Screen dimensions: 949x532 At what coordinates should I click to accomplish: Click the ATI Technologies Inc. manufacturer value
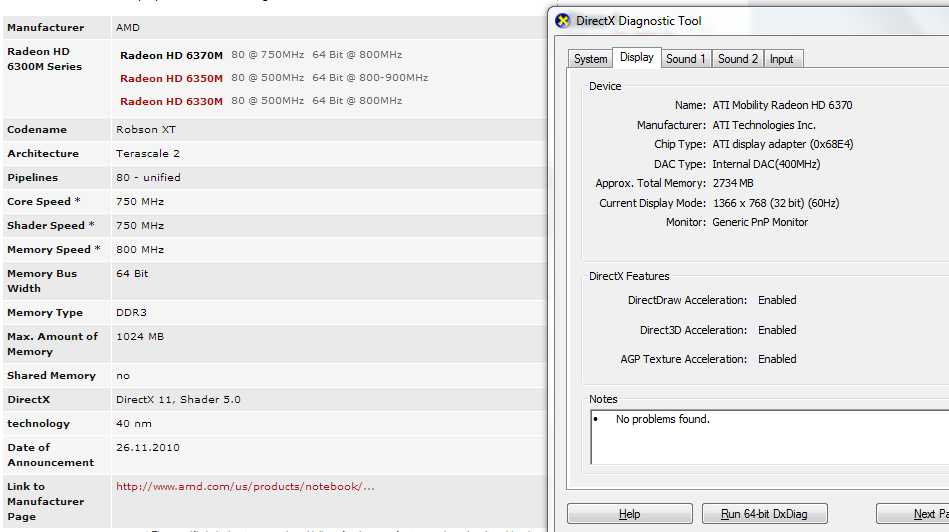point(764,125)
